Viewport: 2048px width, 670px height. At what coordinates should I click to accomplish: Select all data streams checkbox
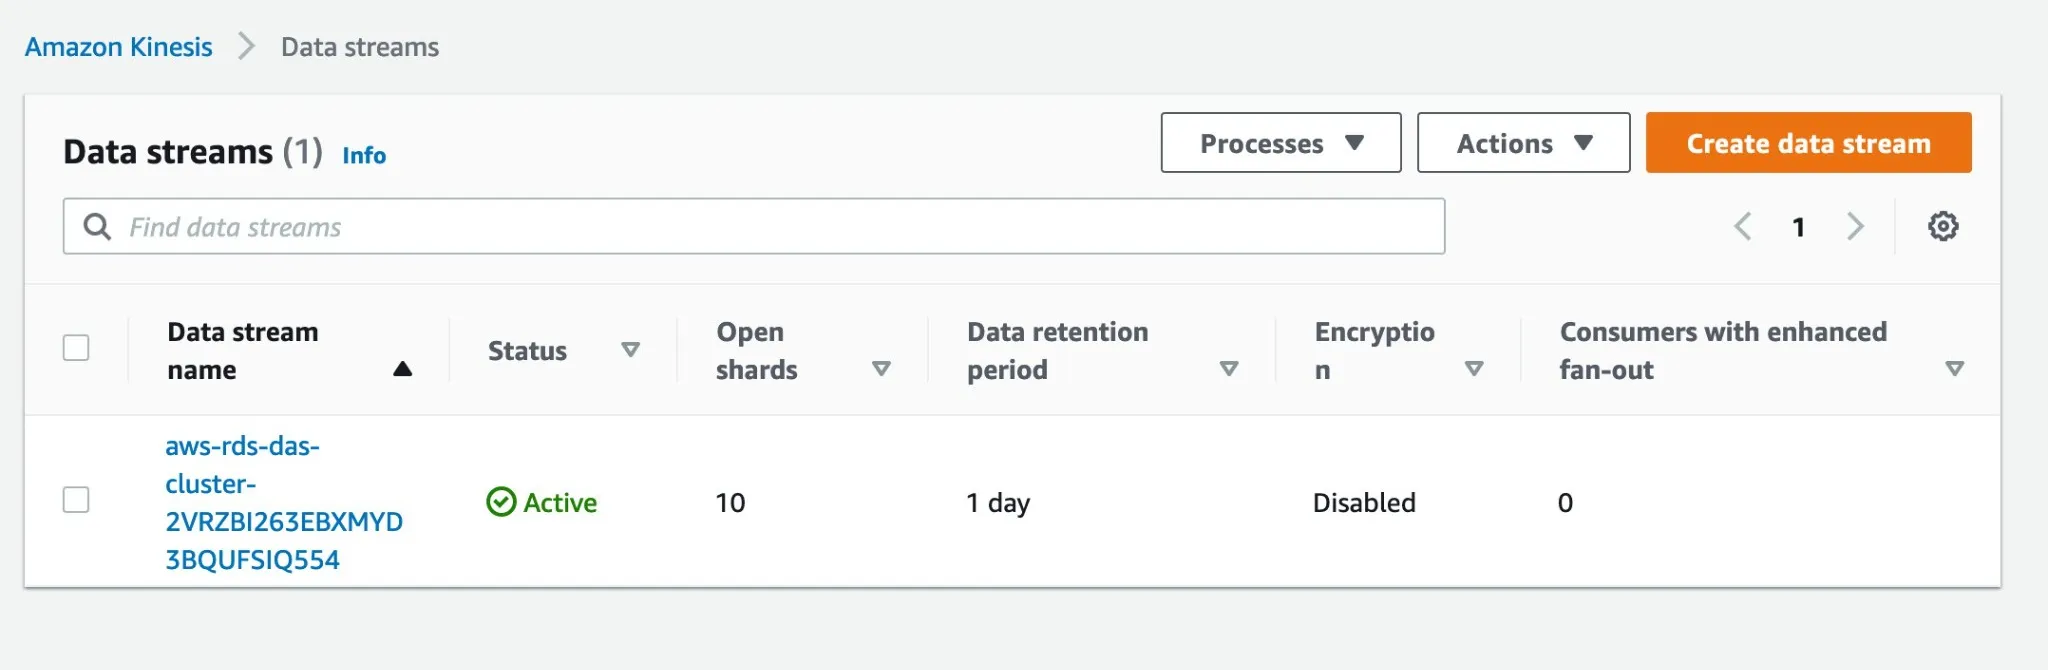coord(76,348)
